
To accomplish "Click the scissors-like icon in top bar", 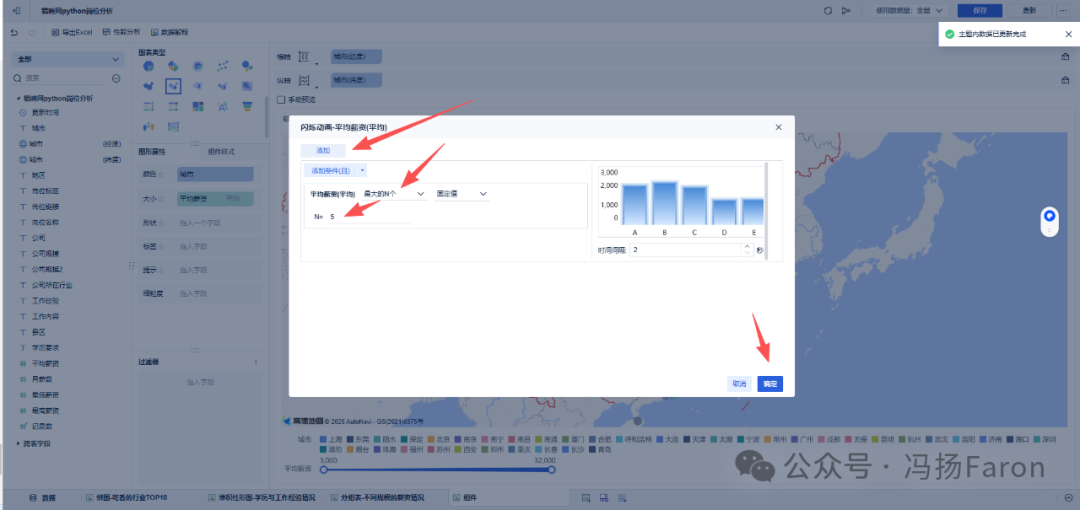I will 846,11.
